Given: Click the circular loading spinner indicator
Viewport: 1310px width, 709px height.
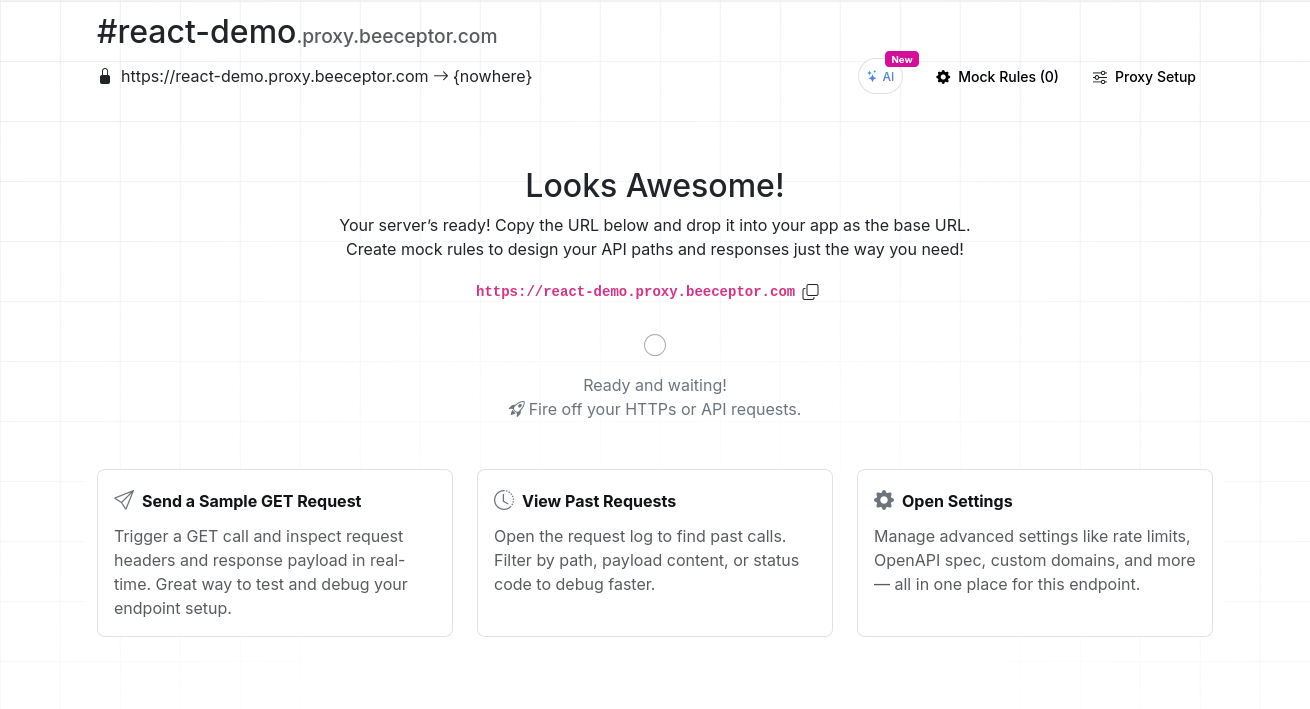Looking at the screenshot, I should pos(655,344).
